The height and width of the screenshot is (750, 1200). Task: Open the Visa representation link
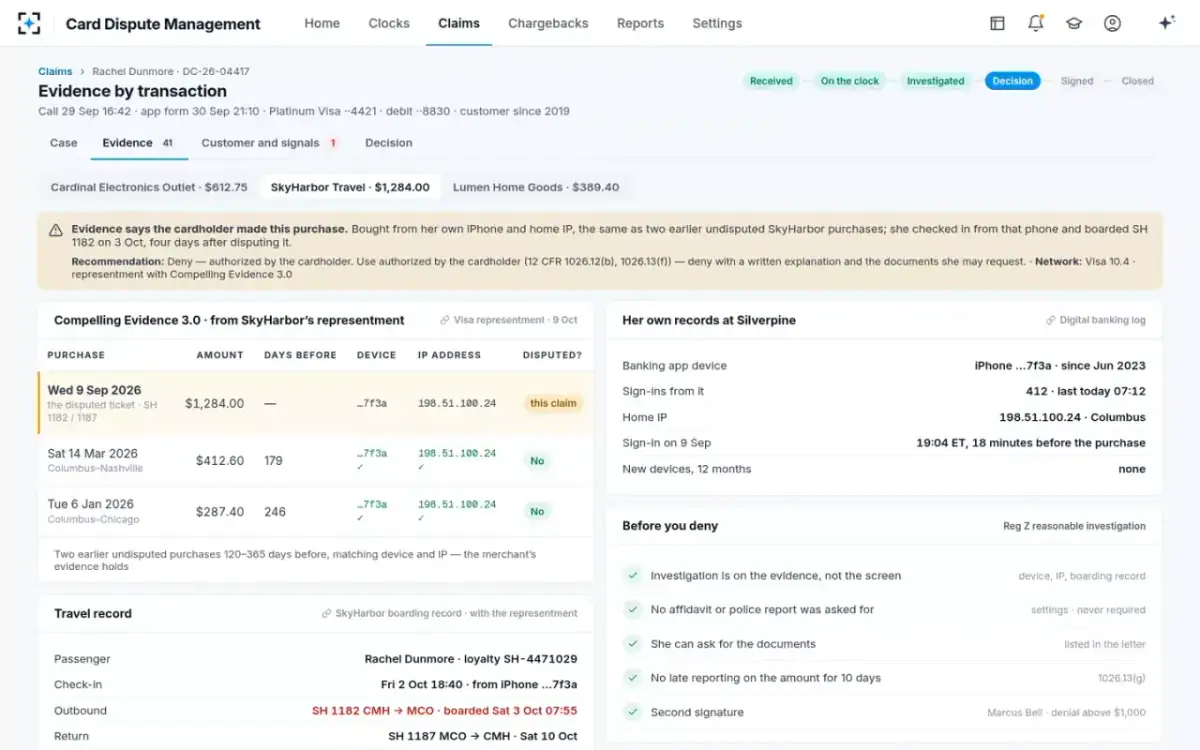tap(508, 321)
